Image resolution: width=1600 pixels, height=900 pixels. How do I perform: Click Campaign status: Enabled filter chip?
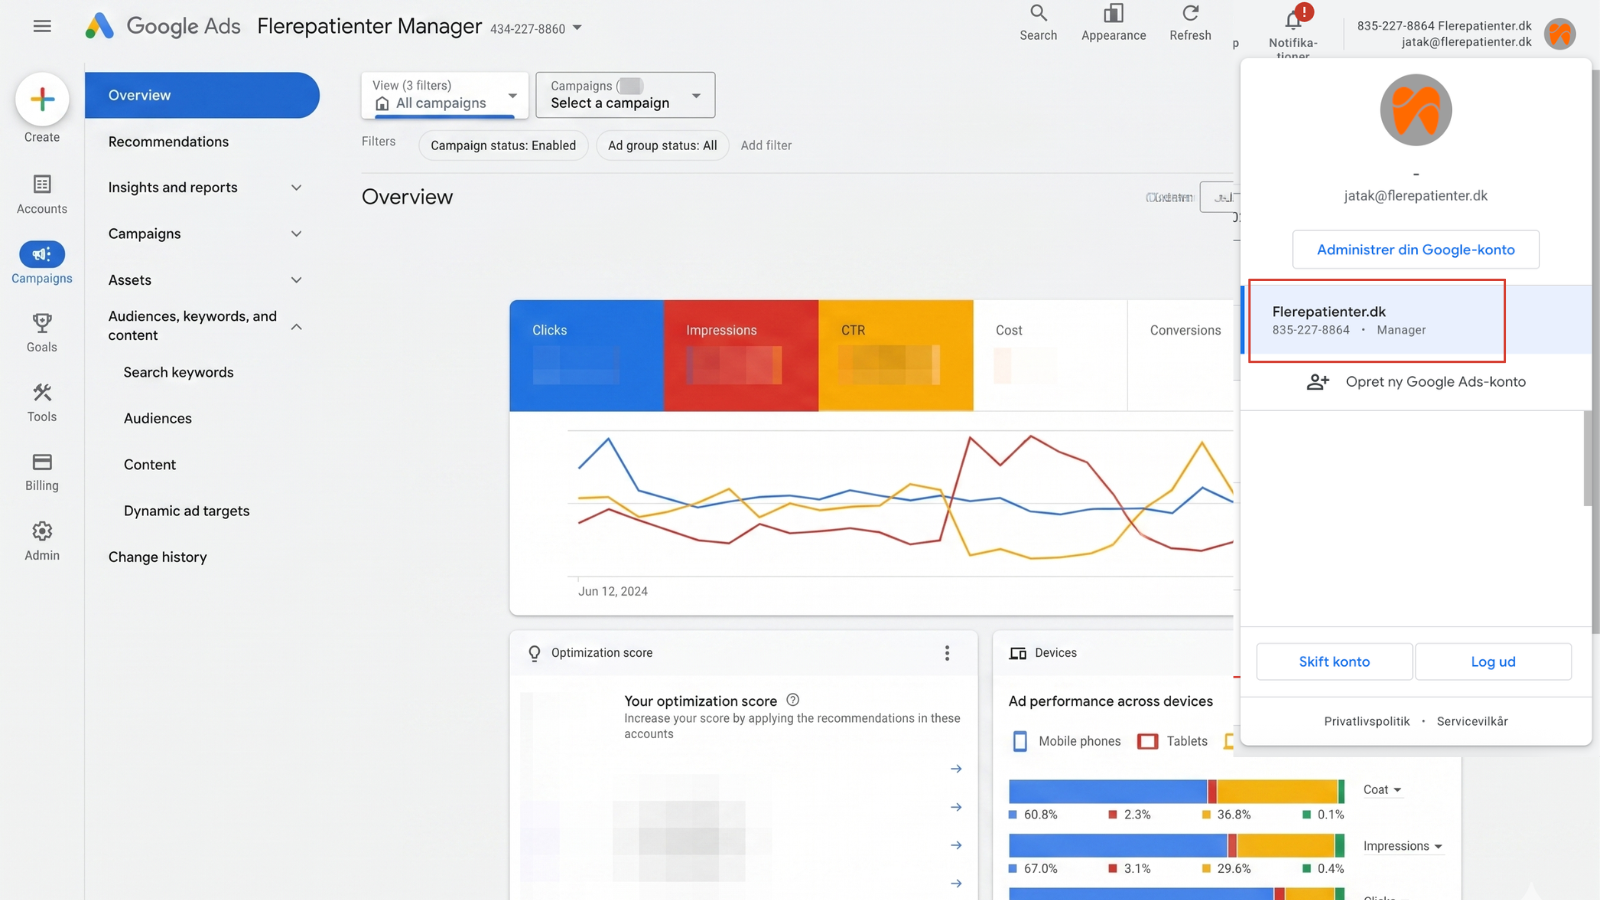pyautogui.click(x=503, y=145)
